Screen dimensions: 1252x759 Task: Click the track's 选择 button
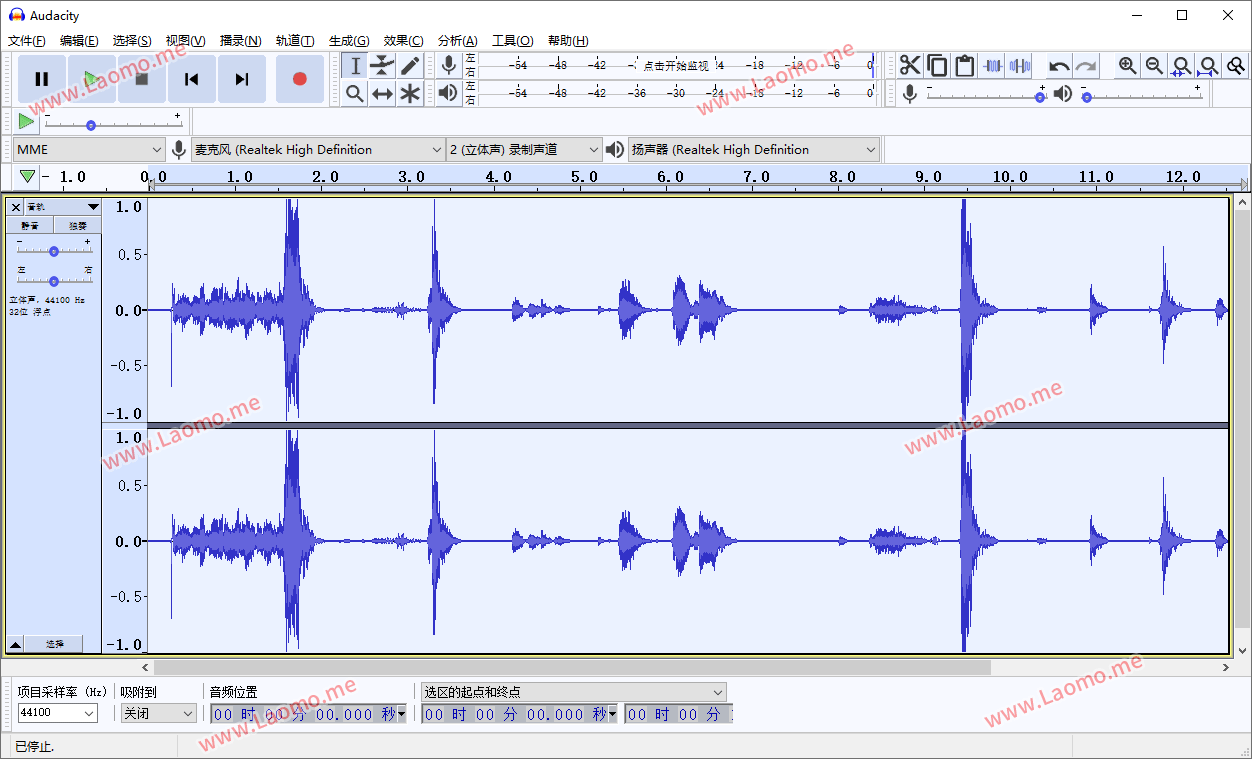[x=55, y=644]
